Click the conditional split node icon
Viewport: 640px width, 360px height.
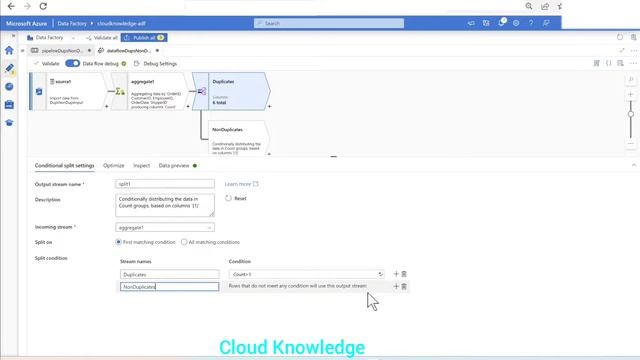(x=202, y=91)
